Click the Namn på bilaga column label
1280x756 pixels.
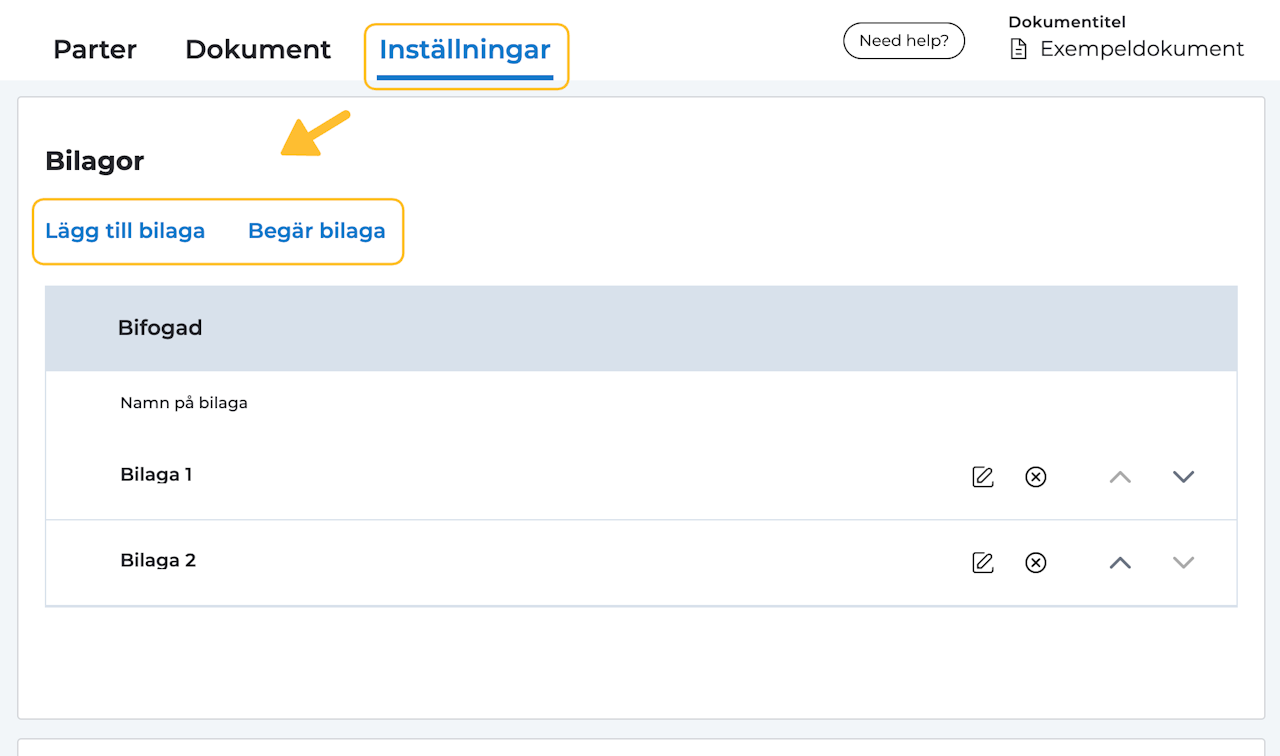pyautogui.click(x=184, y=403)
